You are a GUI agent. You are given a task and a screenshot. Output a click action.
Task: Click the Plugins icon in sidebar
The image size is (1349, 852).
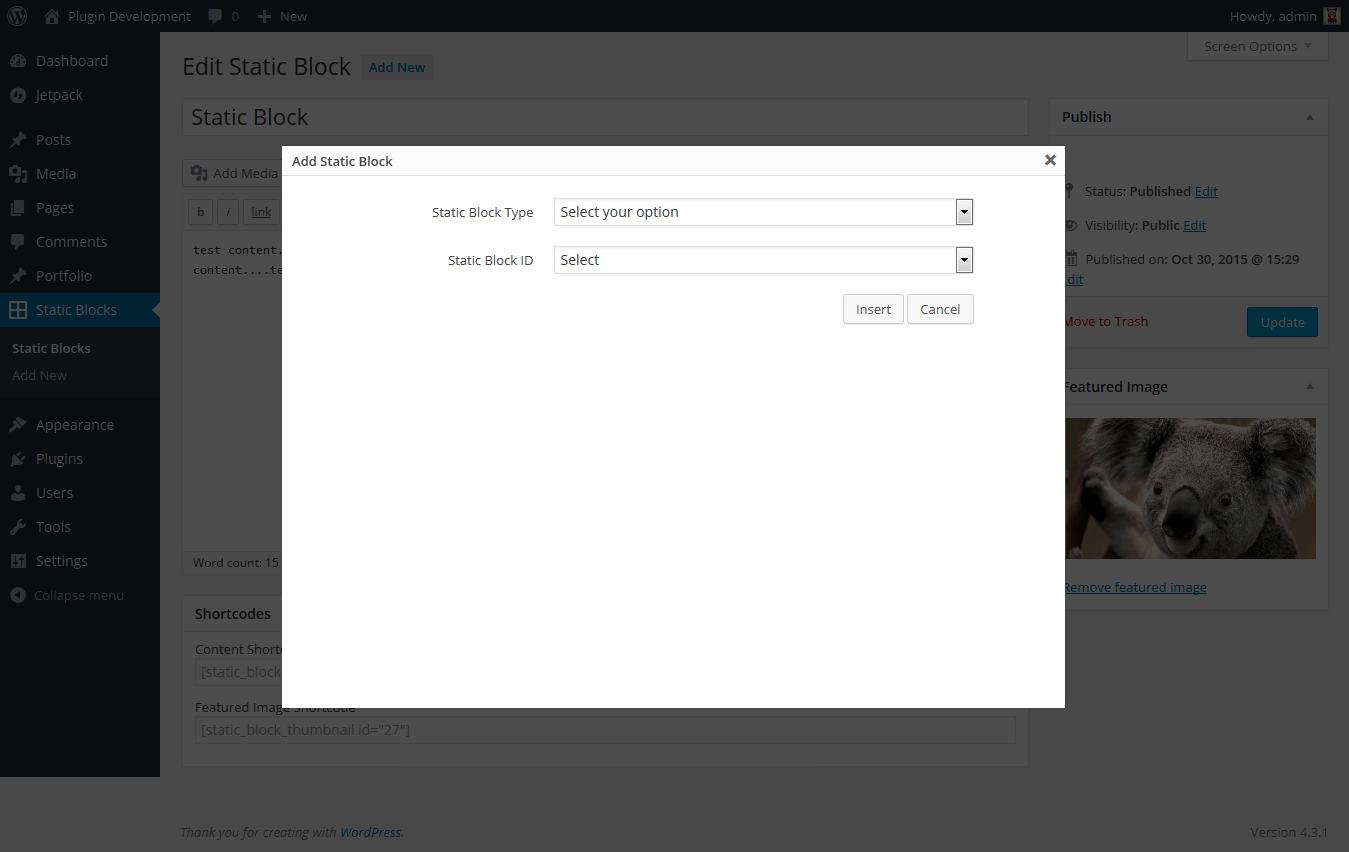coord(17,459)
